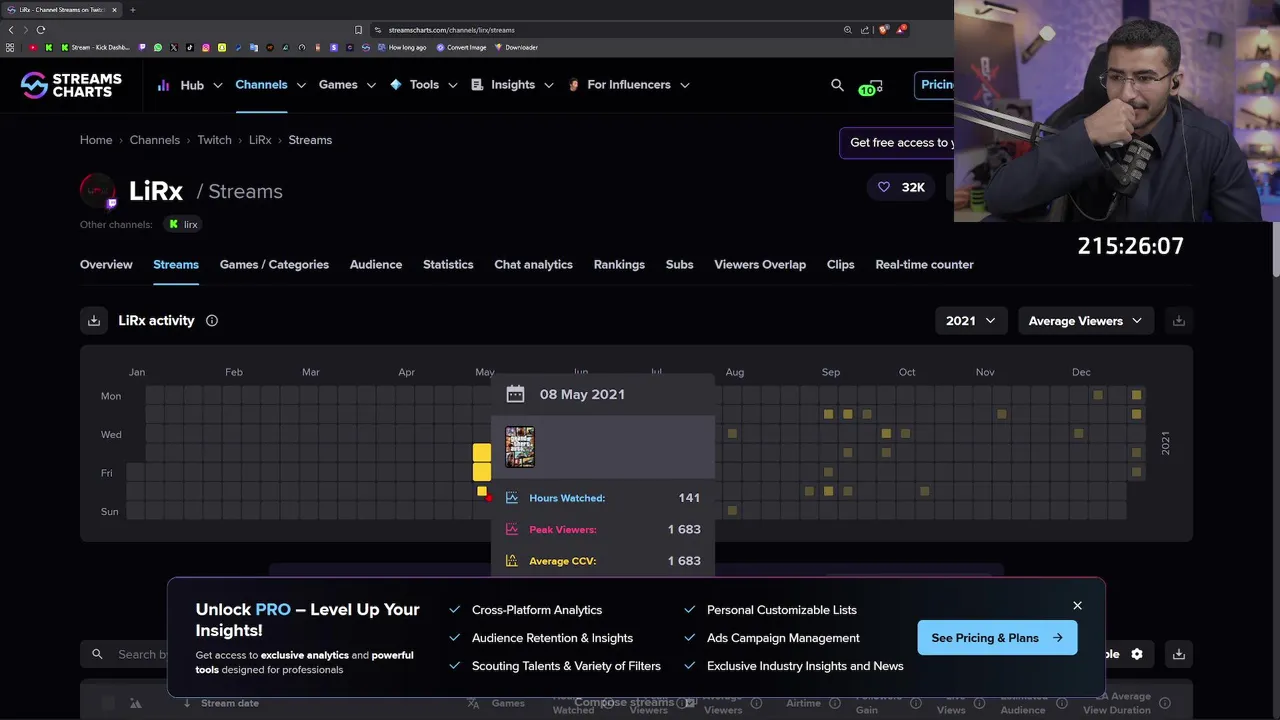Switch to the Statistics tab
Viewport: 1280px width, 720px height.
pos(448,265)
